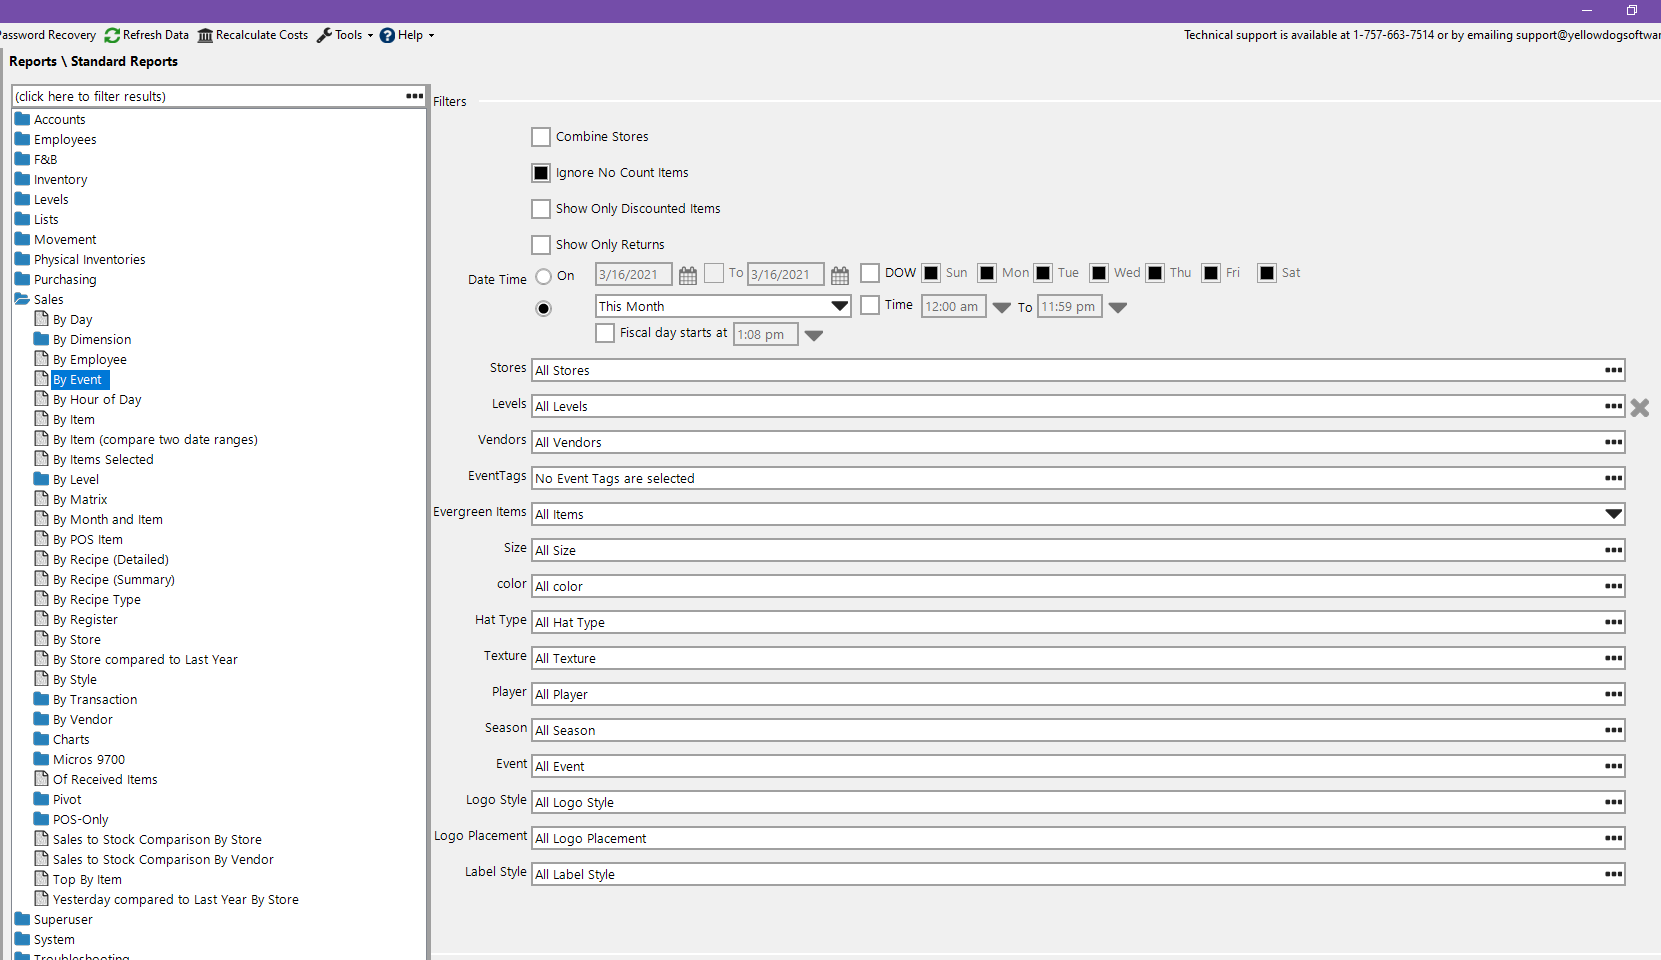1661x960 pixels.
Task: Select the Top By Item report icon
Action: coord(42,879)
